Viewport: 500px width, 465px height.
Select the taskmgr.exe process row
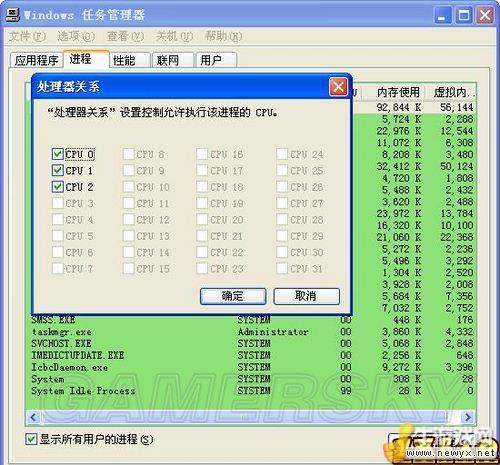click(x=251, y=332)
